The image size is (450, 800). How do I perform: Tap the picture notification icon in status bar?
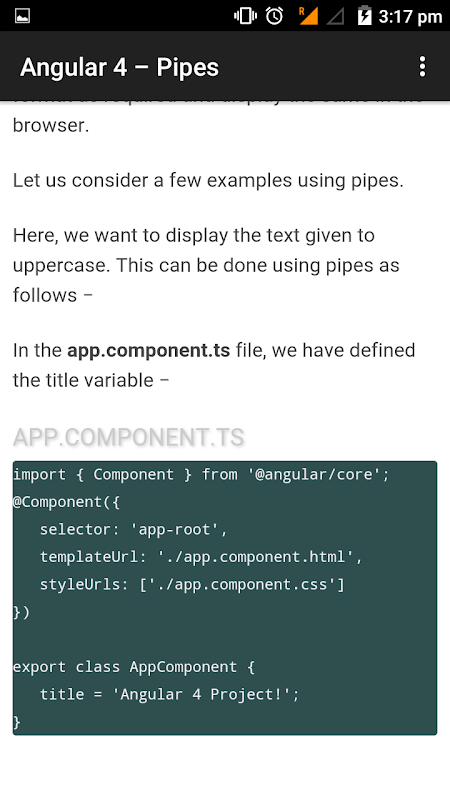(x=22, y=16)
